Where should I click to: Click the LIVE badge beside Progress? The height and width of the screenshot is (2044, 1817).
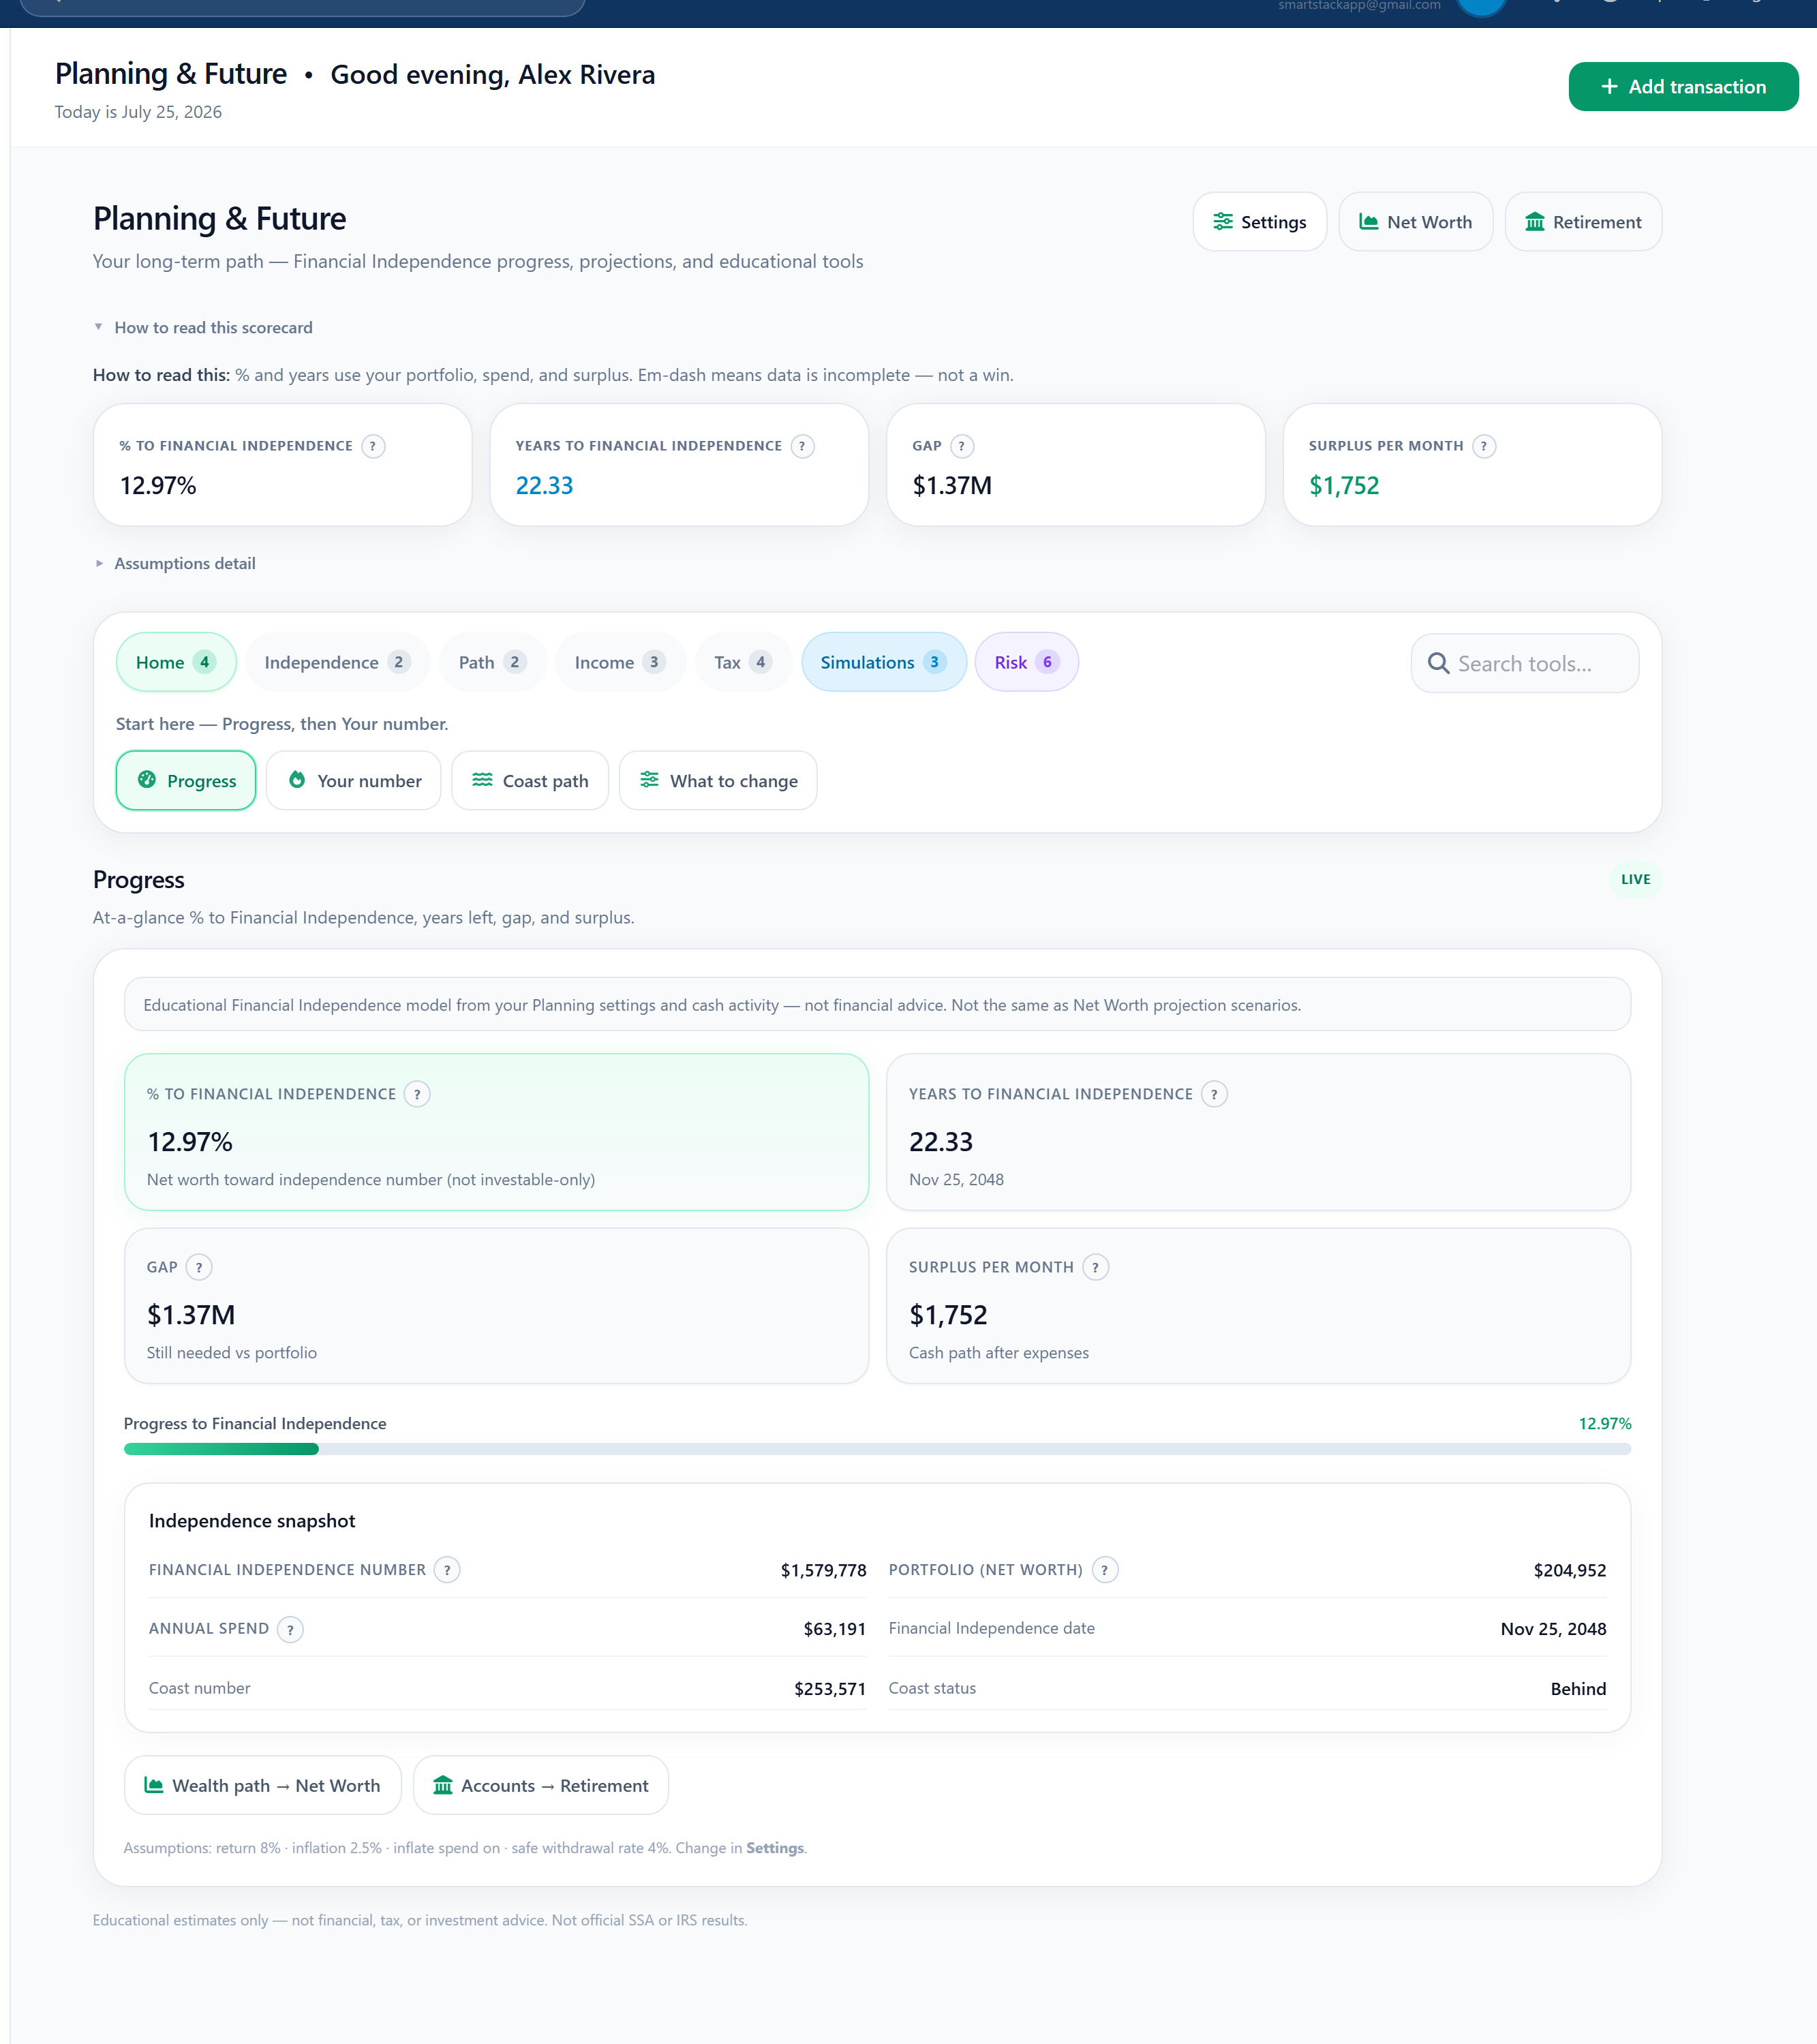click(x=1635, y=880)
